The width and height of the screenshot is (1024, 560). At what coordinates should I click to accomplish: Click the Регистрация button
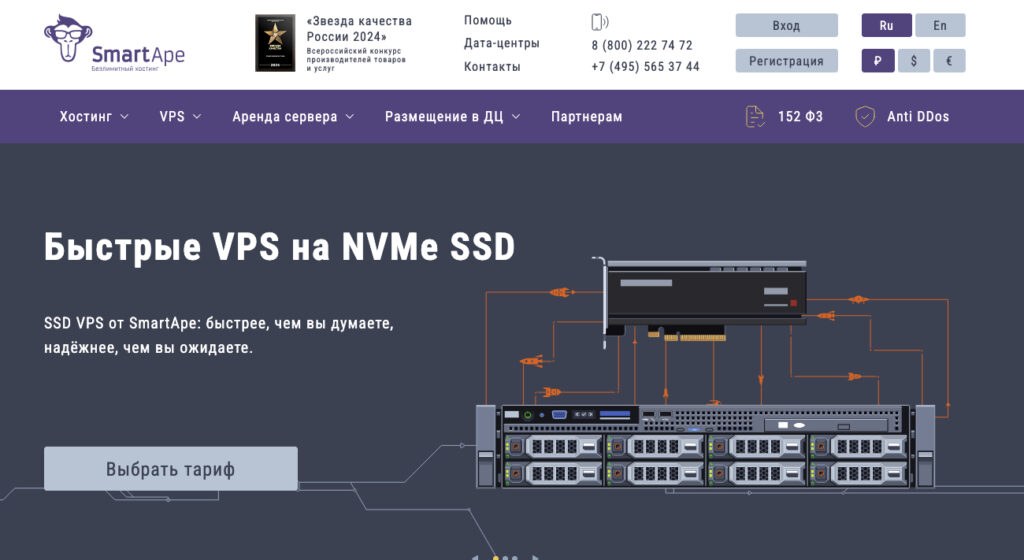pyautogui.click(x=786, y=61)
